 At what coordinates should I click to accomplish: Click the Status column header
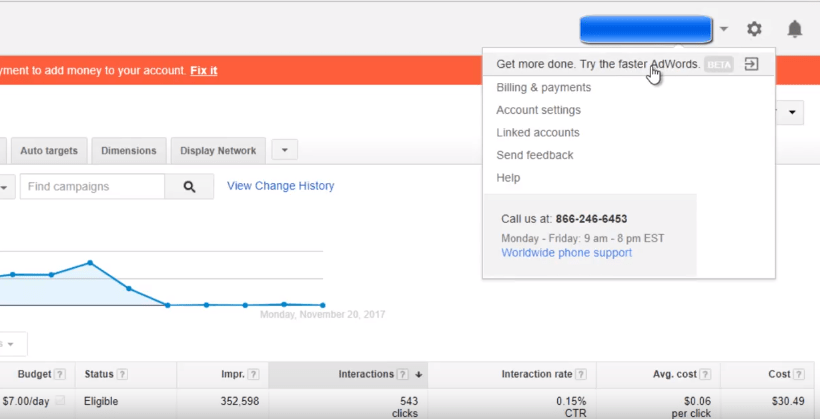[x=99, y=374]
